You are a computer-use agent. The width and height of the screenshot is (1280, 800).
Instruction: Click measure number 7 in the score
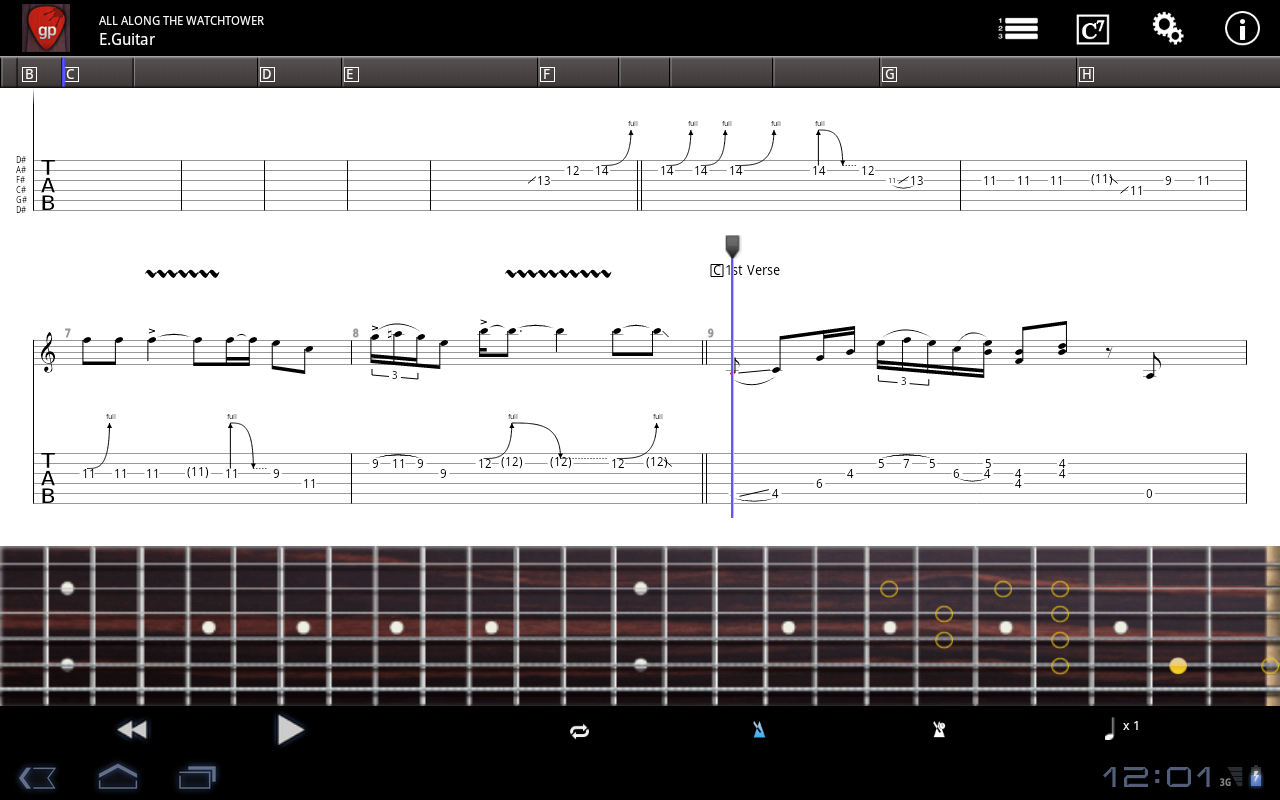pyautogui.click(x=68, y=333)
